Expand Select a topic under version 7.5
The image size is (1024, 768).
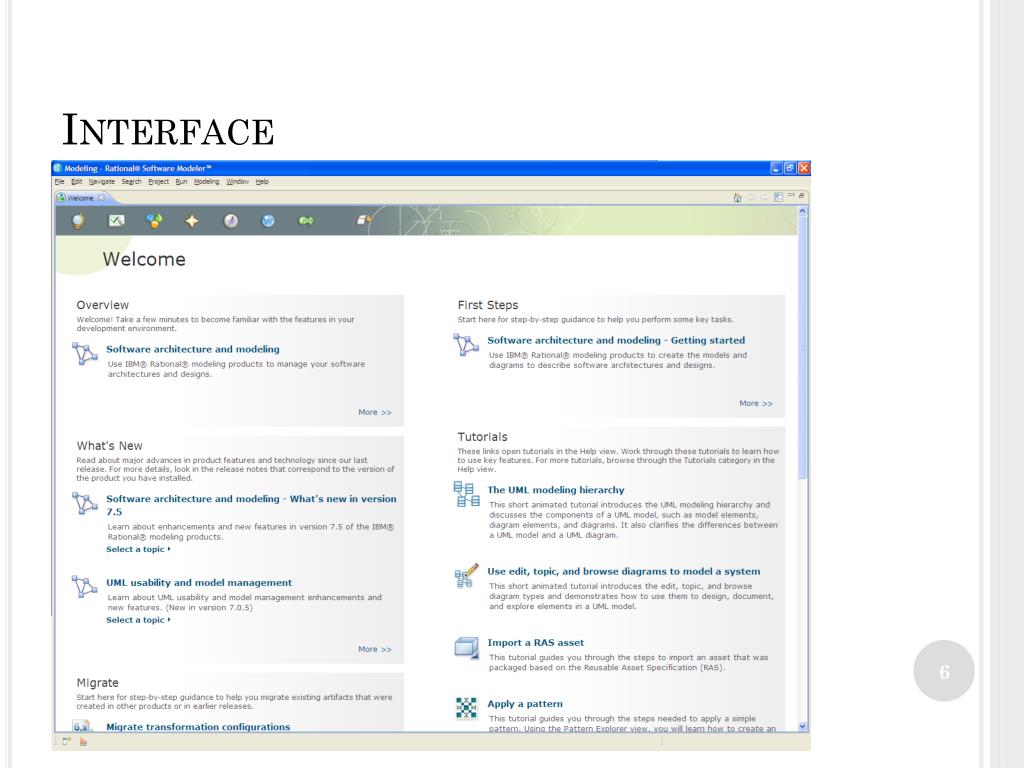click(x=138, y=549)
